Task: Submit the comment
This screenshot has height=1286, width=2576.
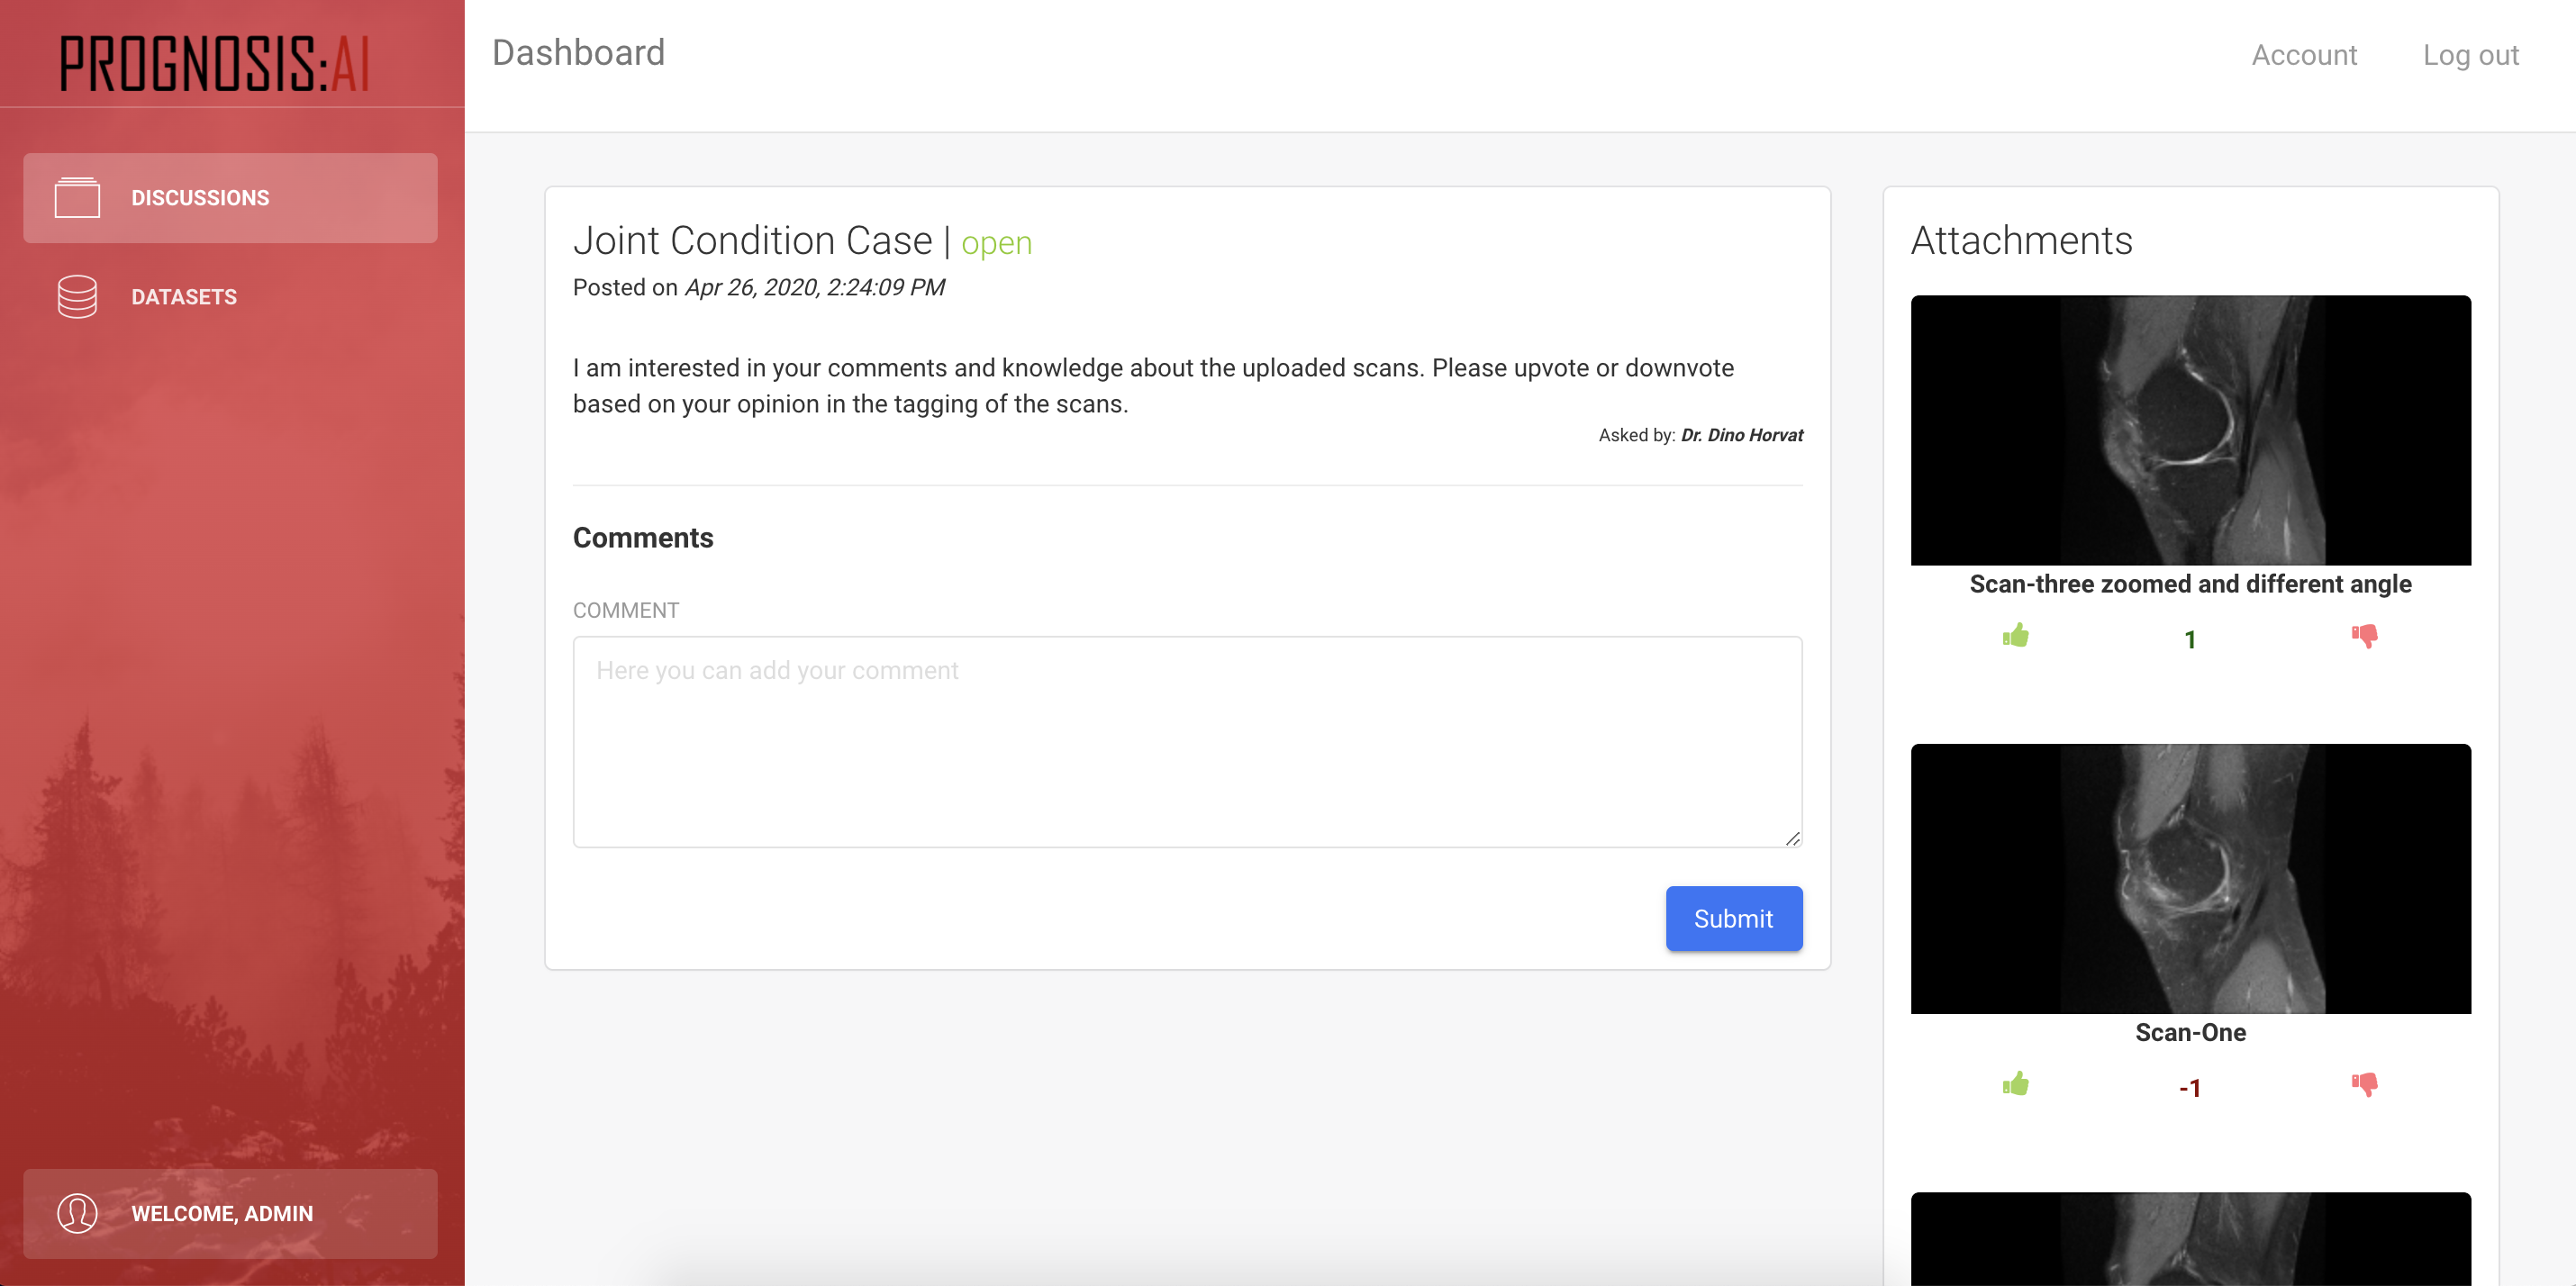Action: click(1733, 918)
